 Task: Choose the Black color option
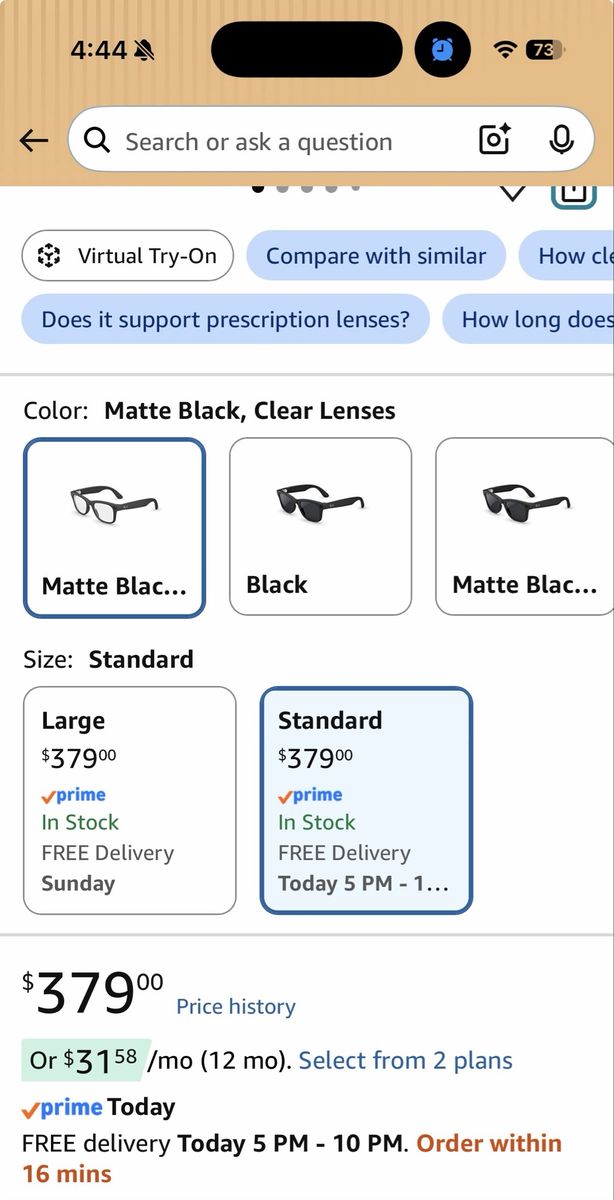click(x=320, y=526)
